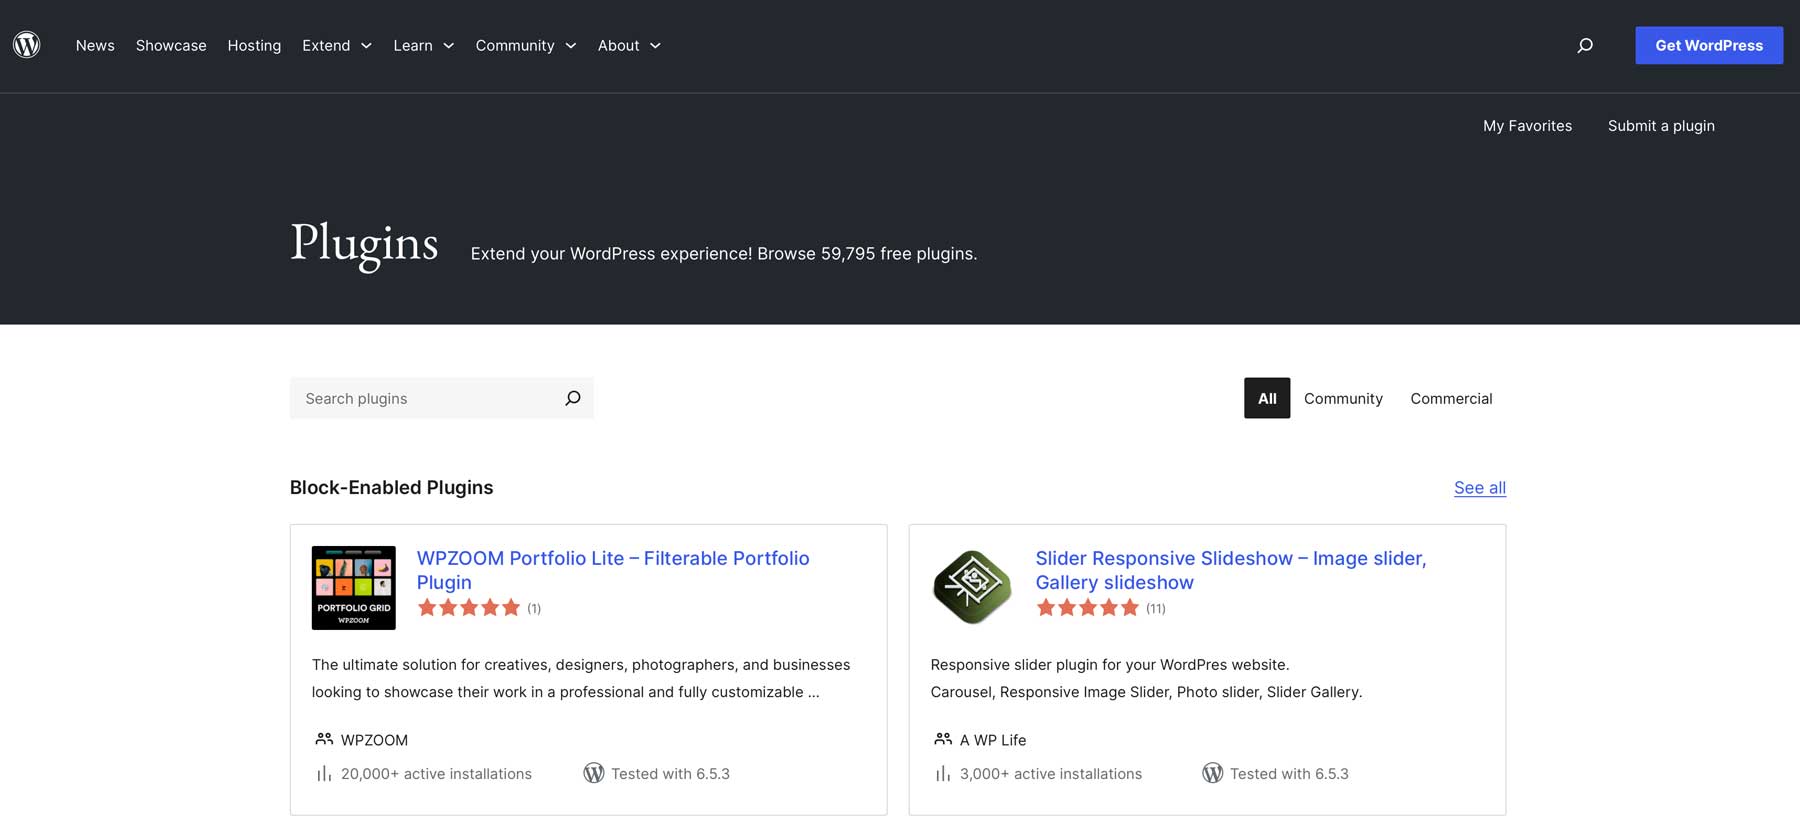This screenshot has height=827, width=1800.
Task: Click WordPress icon beside Slider Tested with
Action: click(1213, 773)
